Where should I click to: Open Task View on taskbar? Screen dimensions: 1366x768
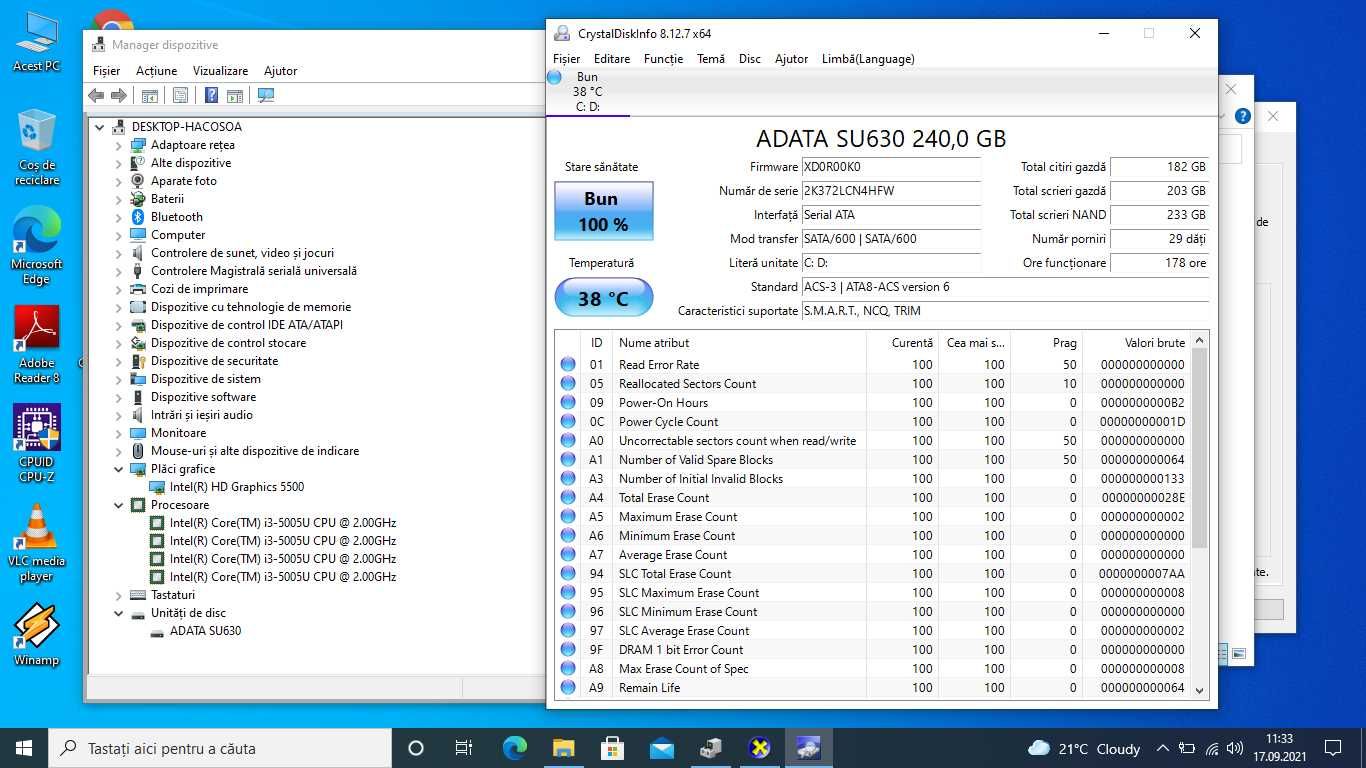[x=464, y=748]
